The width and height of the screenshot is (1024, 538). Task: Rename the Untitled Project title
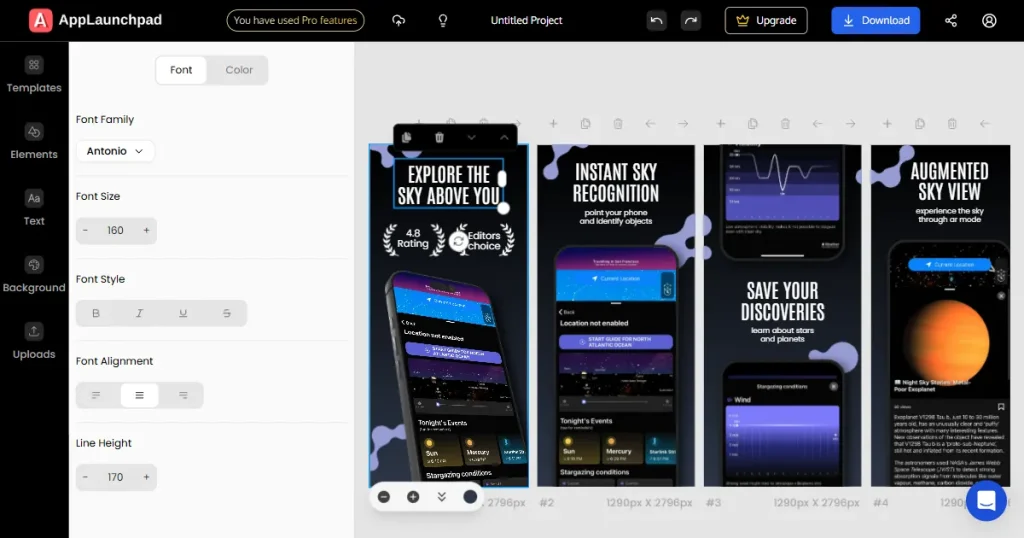526,20
